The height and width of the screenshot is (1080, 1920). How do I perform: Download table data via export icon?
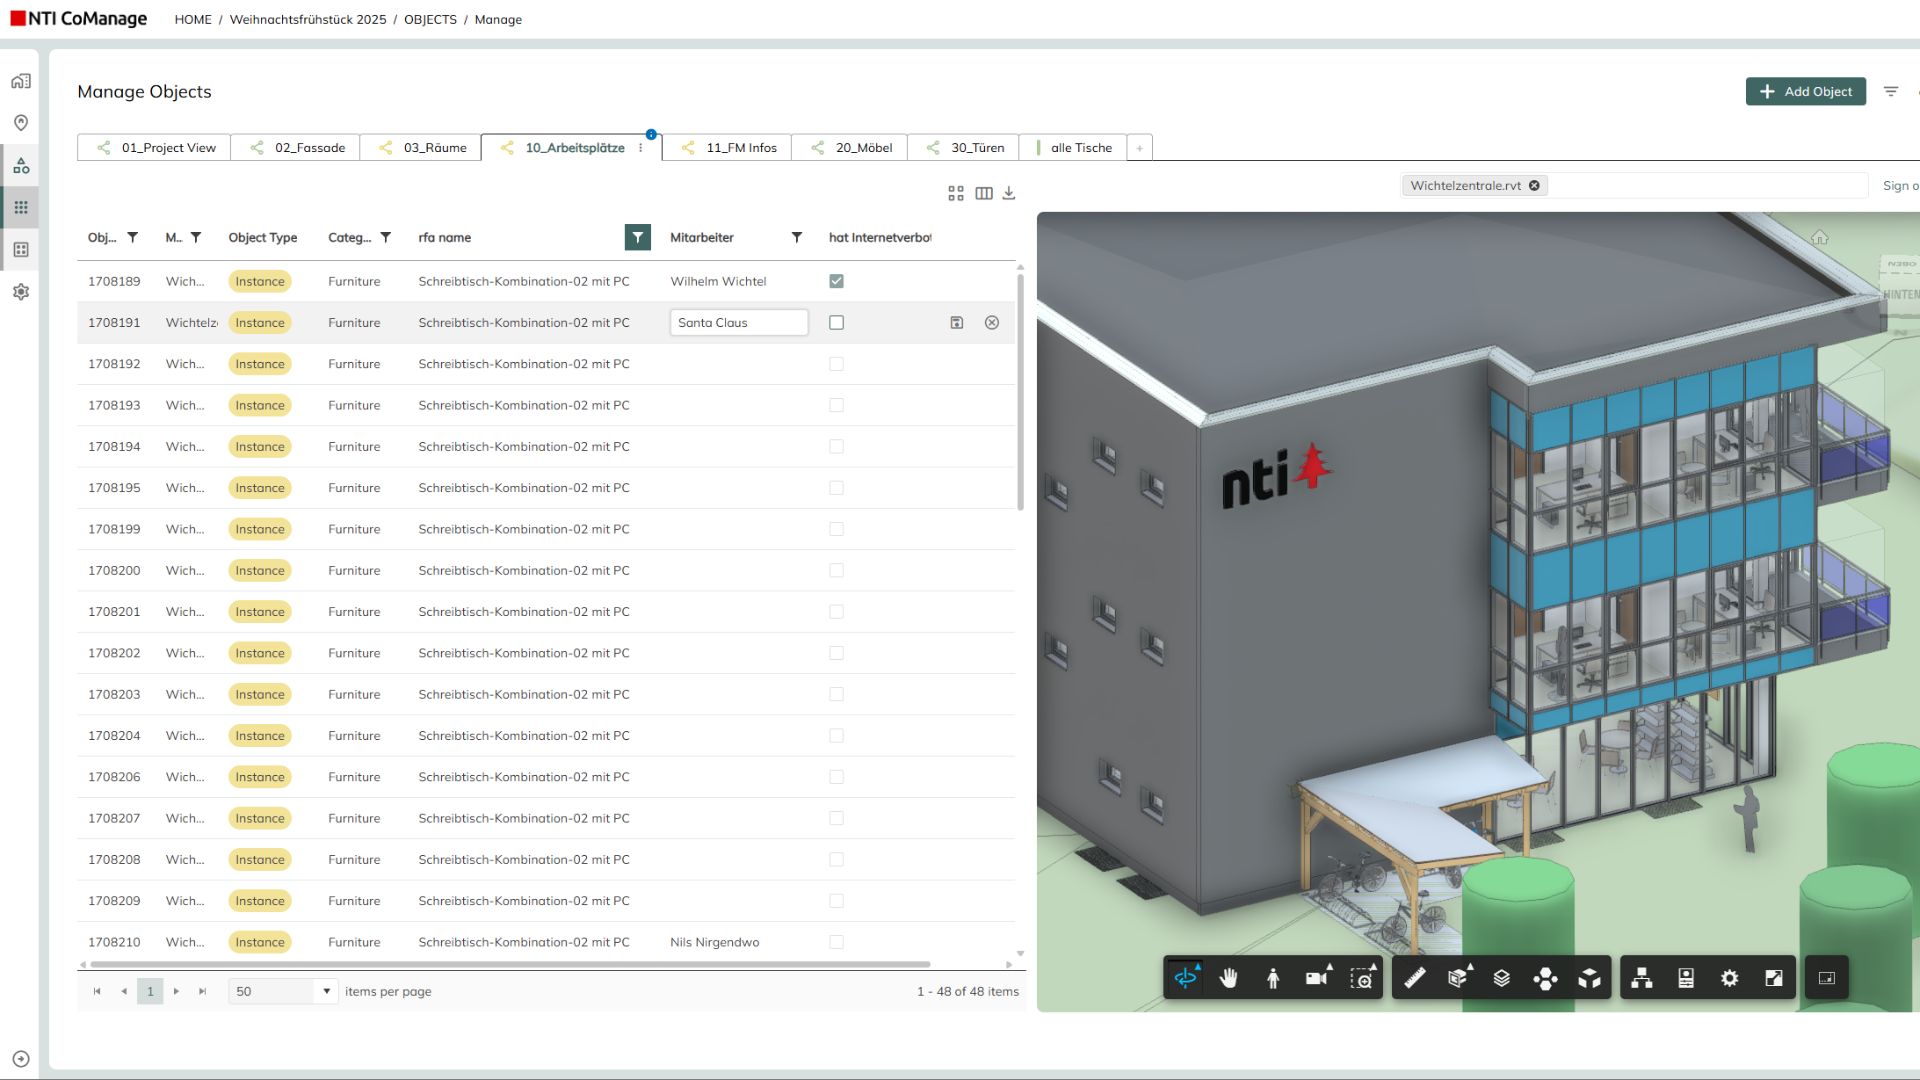(x=1009, y=193)
